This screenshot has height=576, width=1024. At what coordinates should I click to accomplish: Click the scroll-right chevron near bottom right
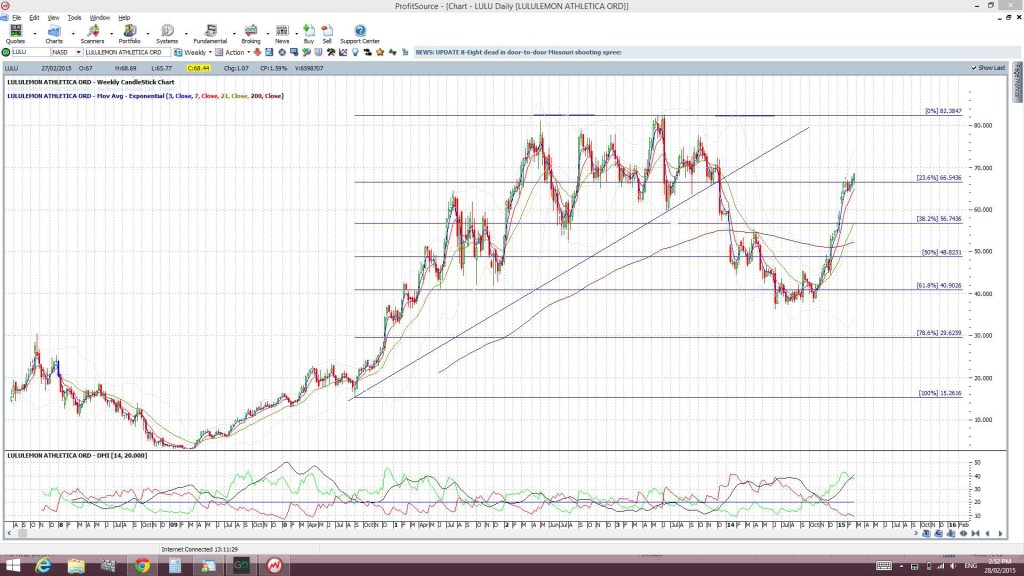pyautogui.click(x=916, y=534)
